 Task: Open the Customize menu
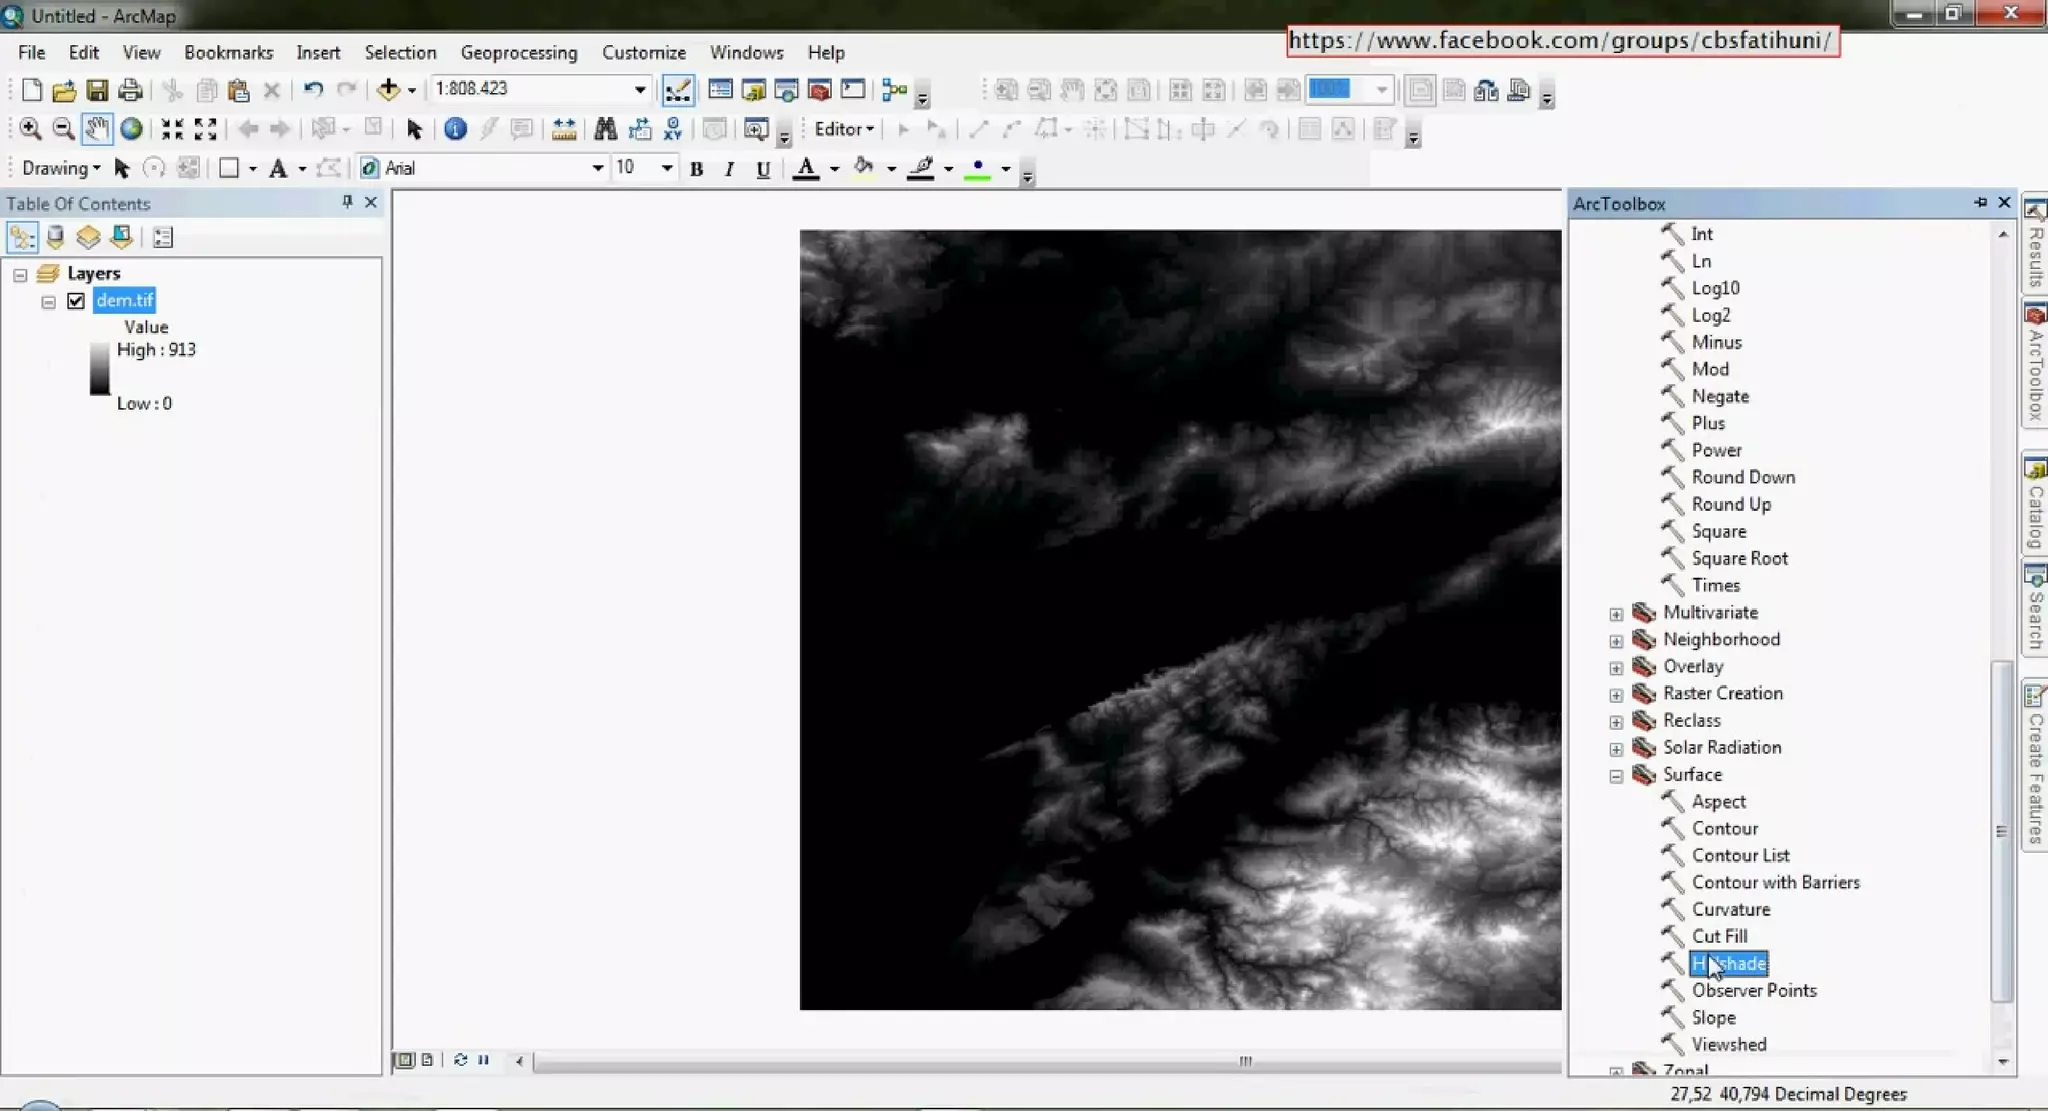click(x=643, y=53)
